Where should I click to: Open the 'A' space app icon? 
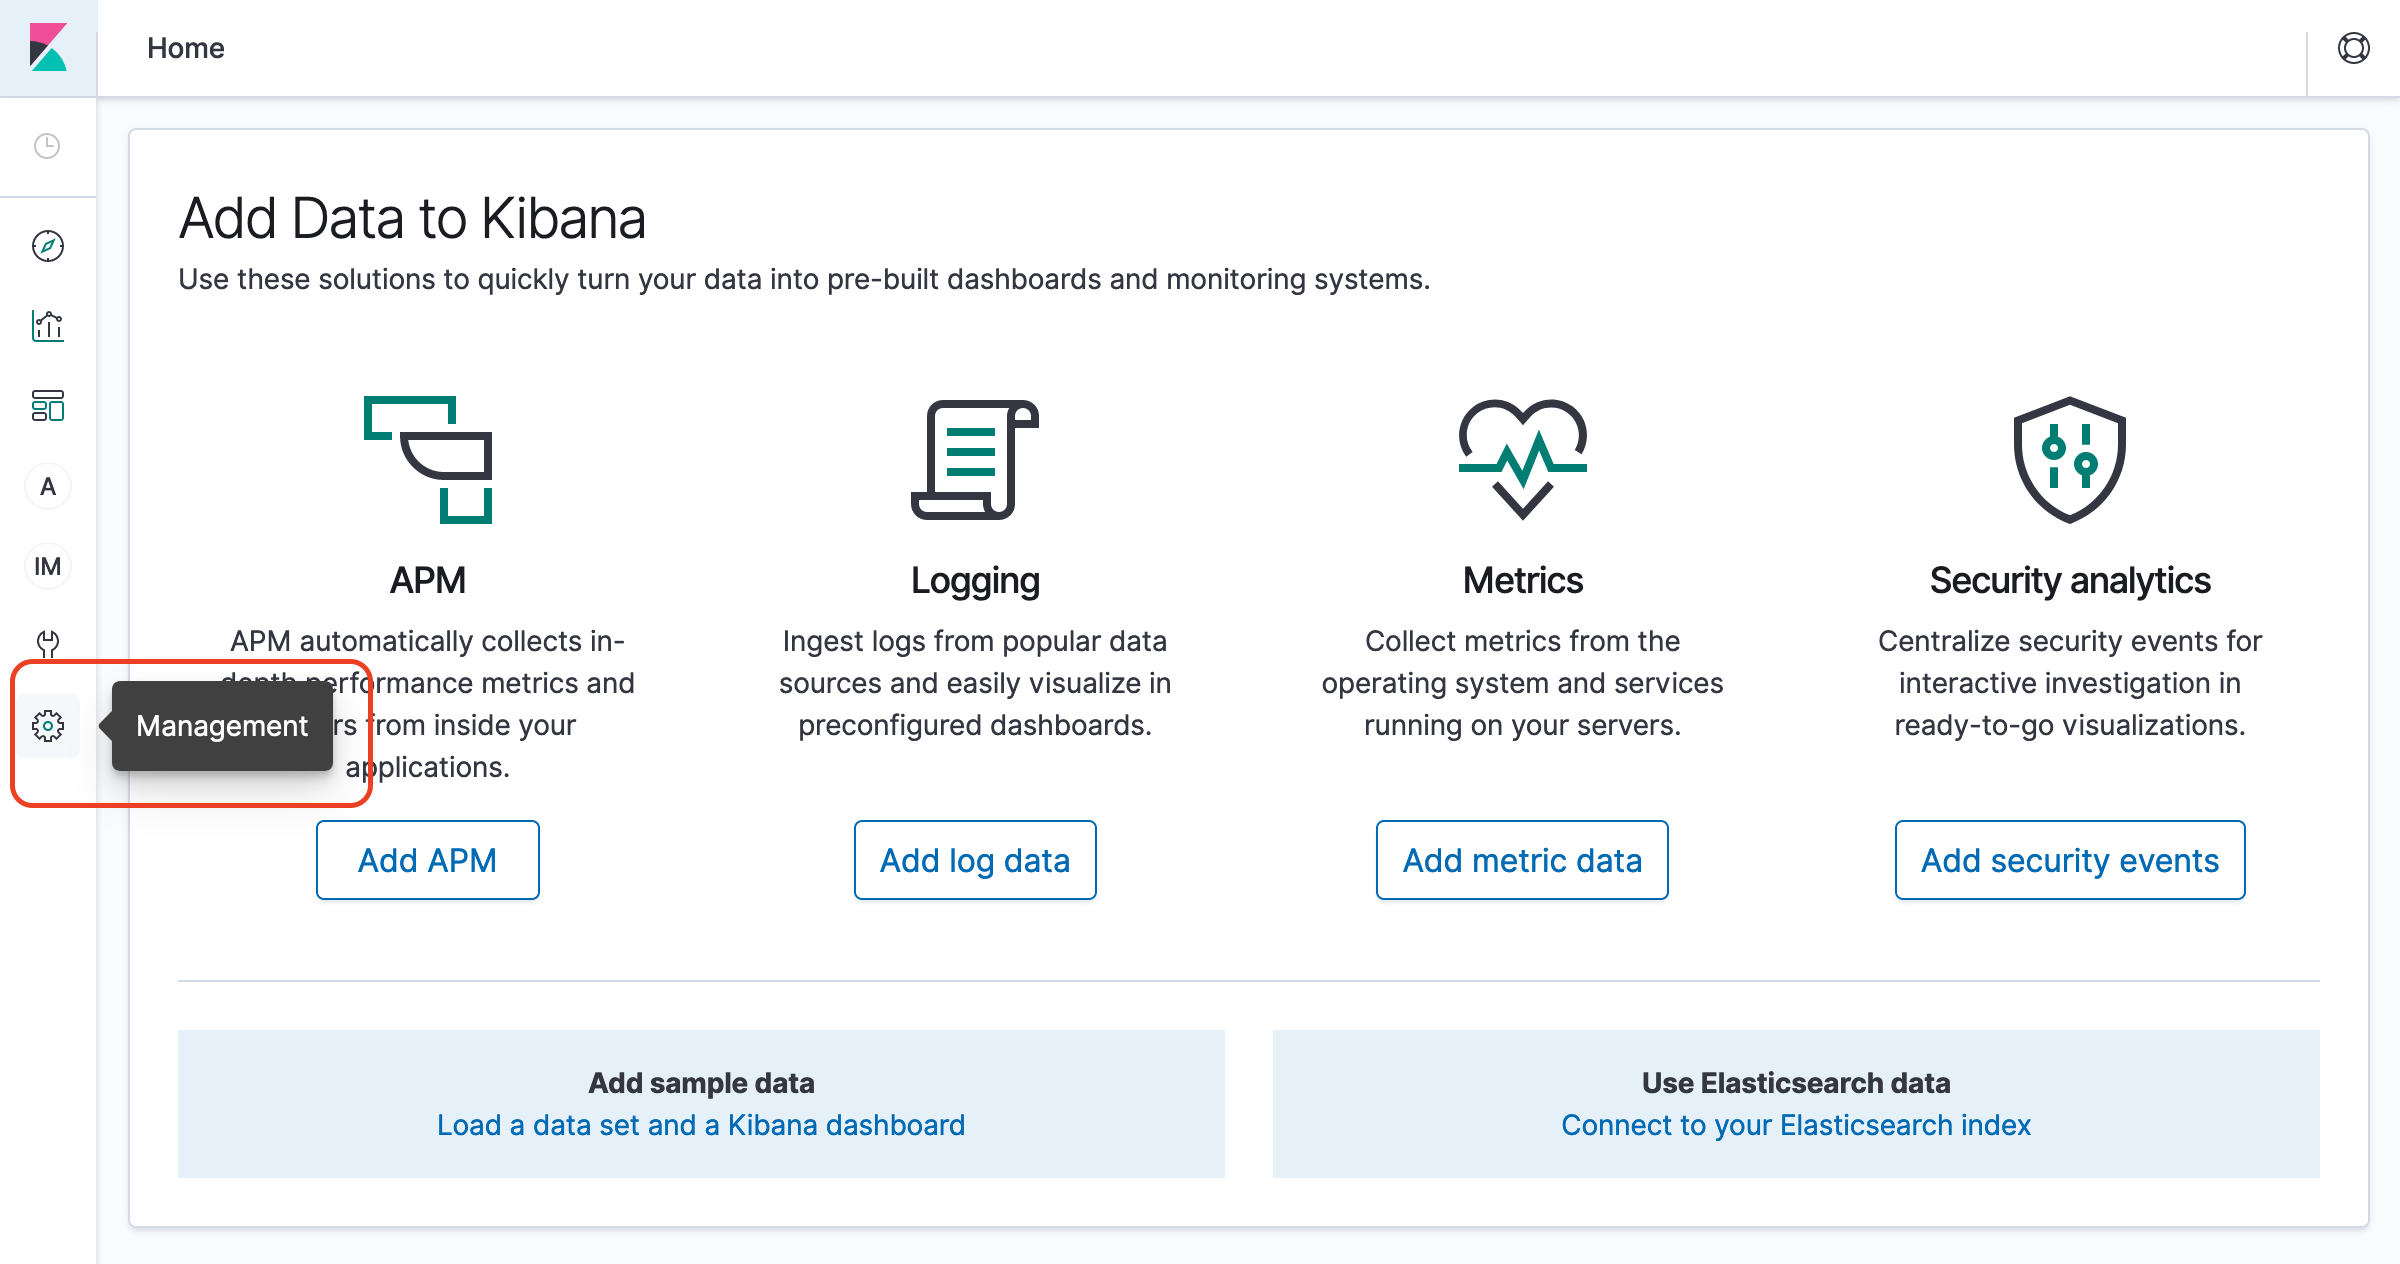click(48, 487)
